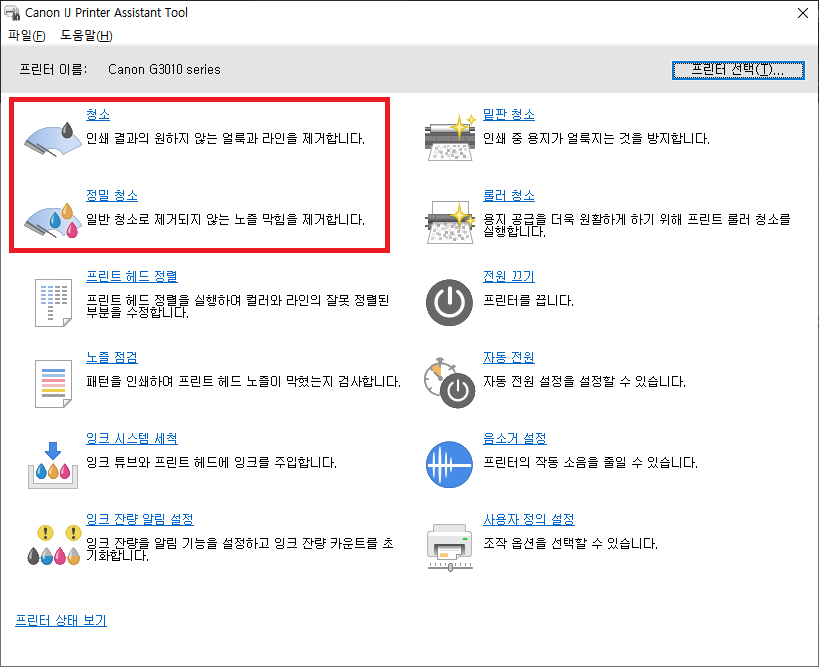This screenshot has height=667, width=819.
Task: Click description '자동 전원 설정을 설정할 수 있습니다.'
Action: tap(584, 381)
